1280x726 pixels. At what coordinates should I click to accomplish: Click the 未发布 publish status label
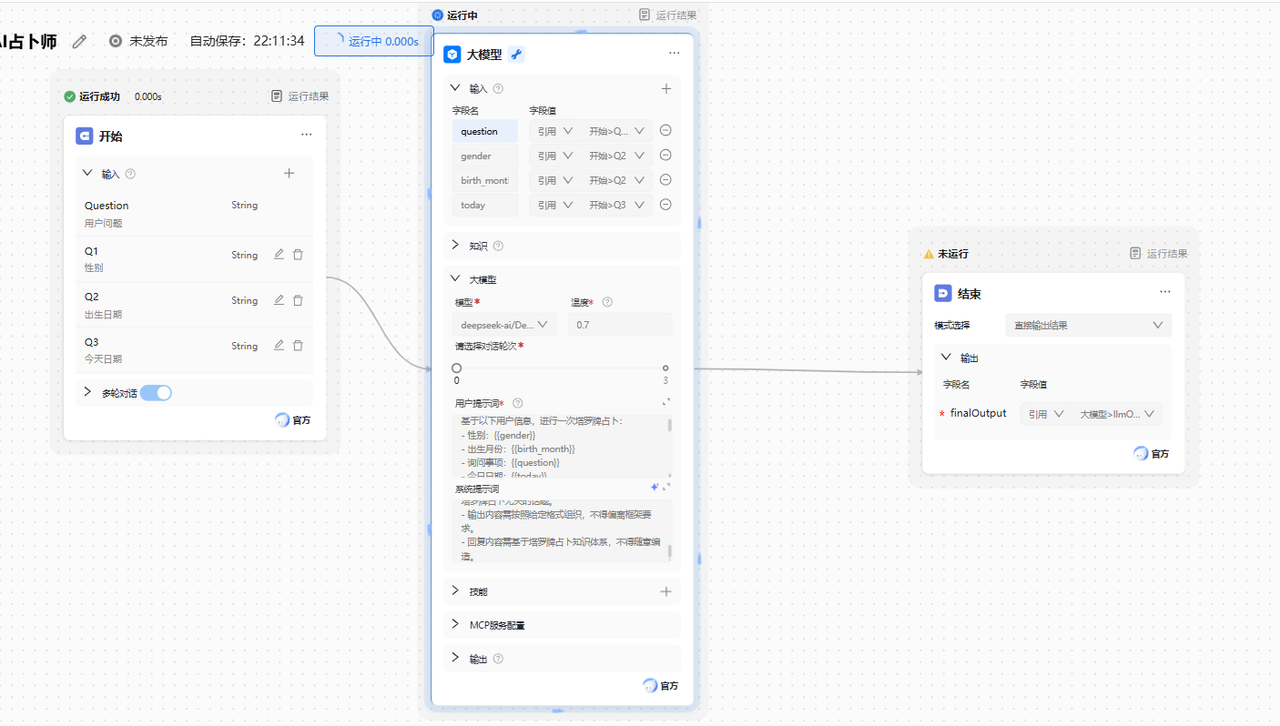click(x=138, y=41)
